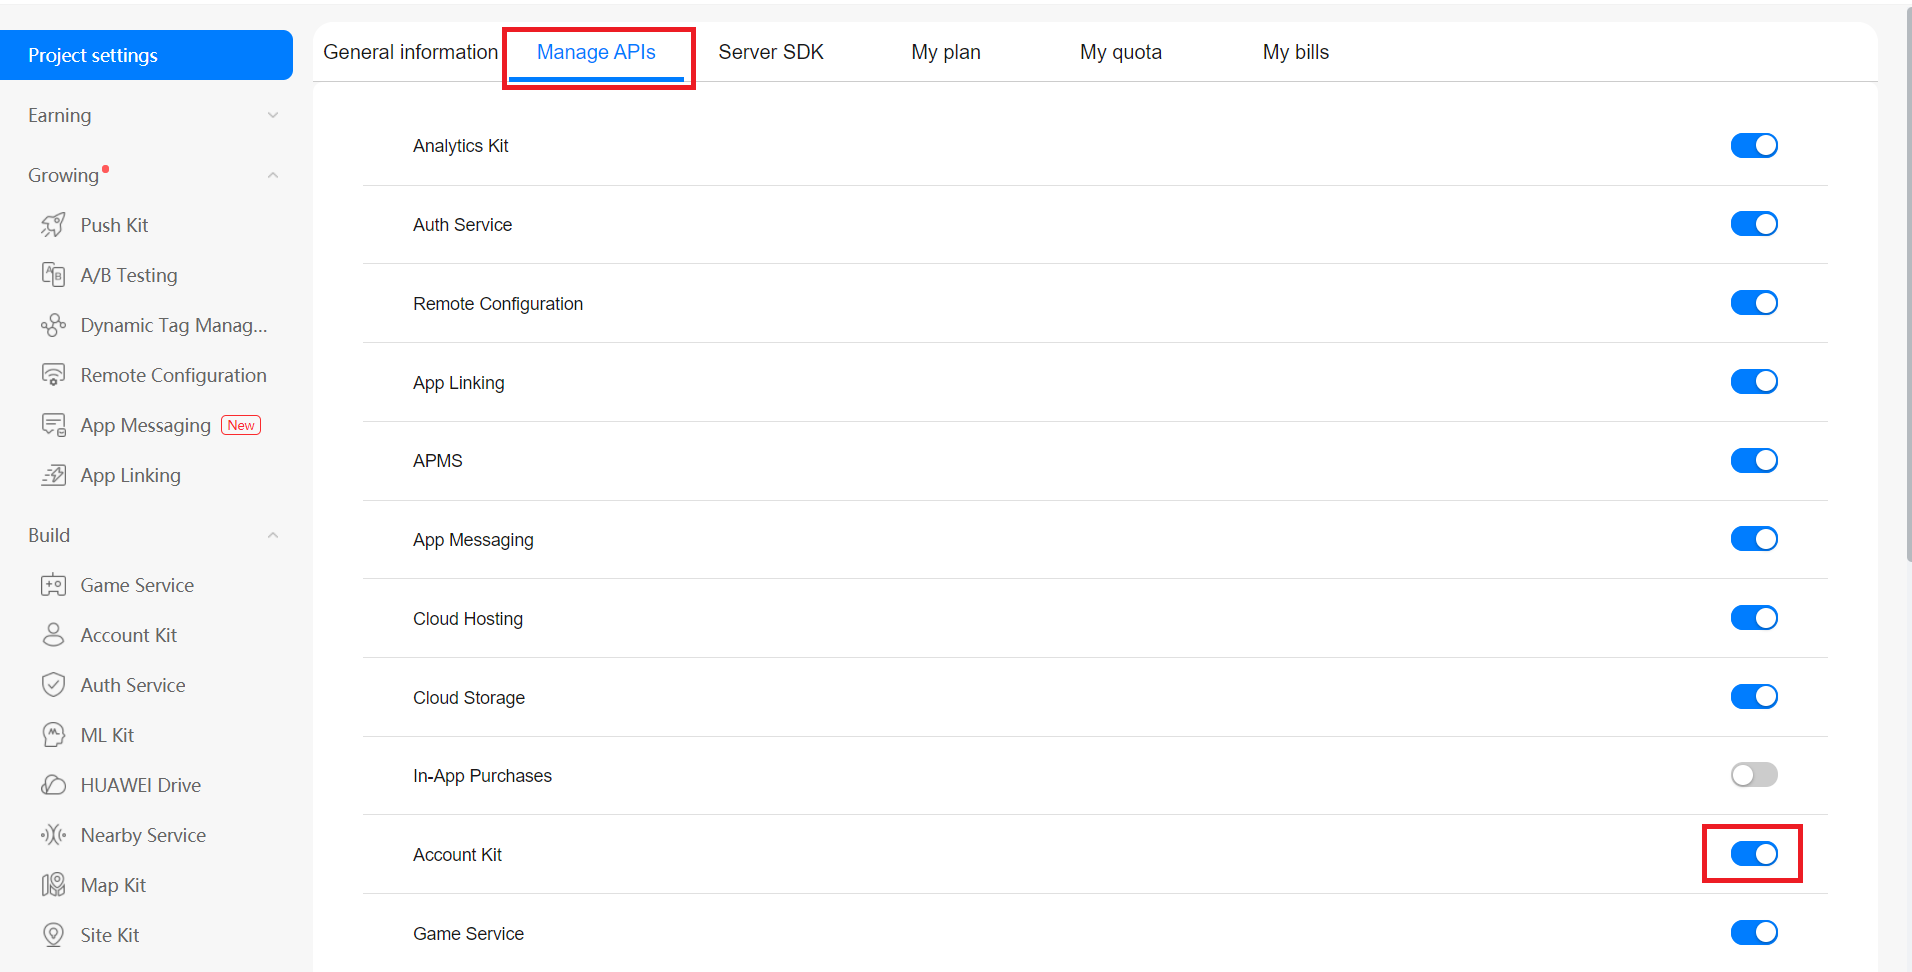The width and height of the screenshot is (1912, 972).
Task: Click the App Linking sidebar icon
Action: coord(53,475)
